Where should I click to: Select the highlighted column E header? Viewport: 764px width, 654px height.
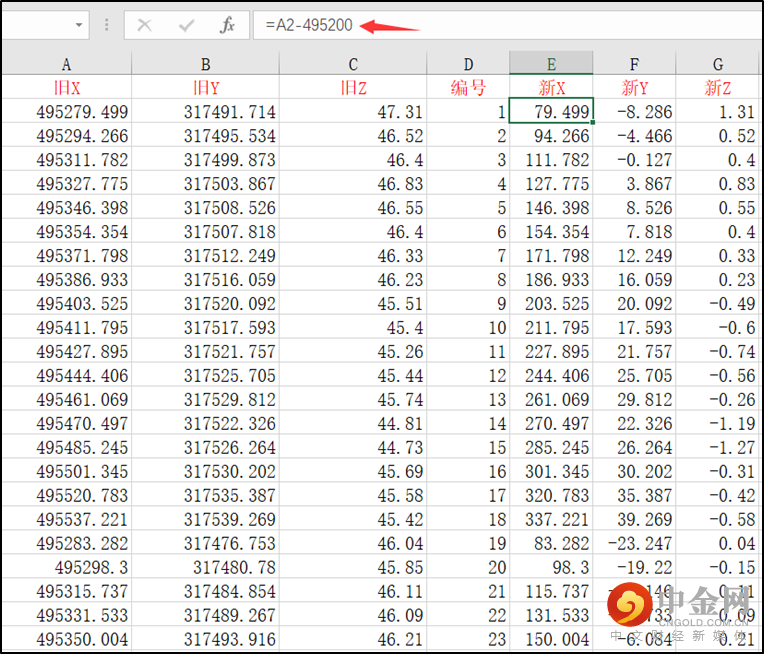click(x=551, y=64)
